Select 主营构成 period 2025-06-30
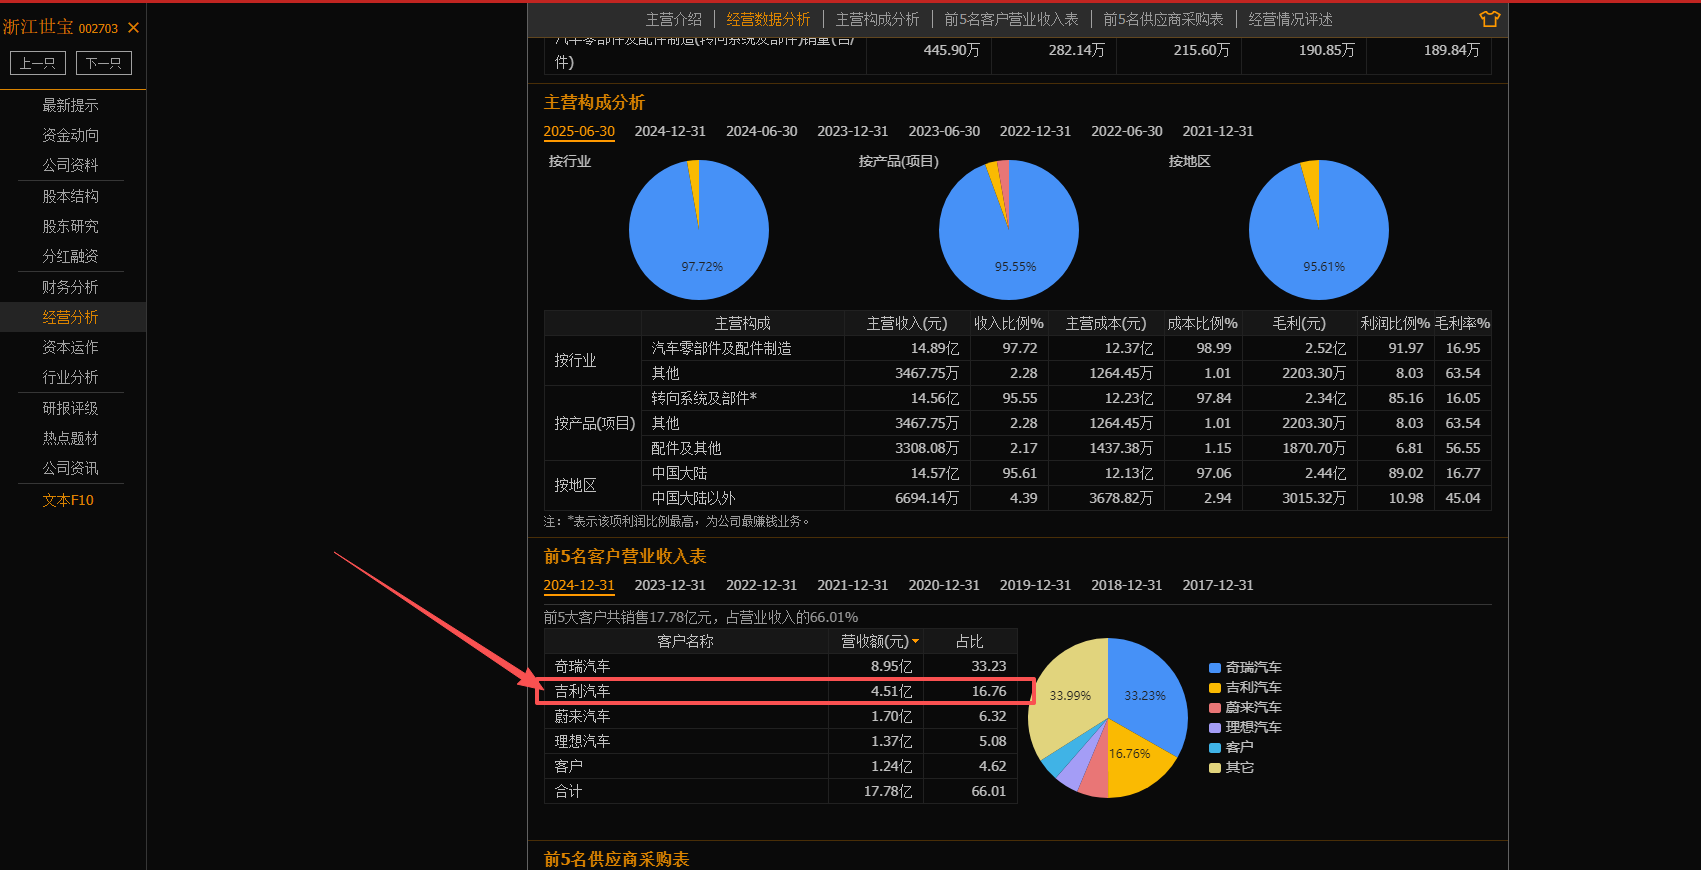Viewport: 1701px width, 870px height. 579,131
